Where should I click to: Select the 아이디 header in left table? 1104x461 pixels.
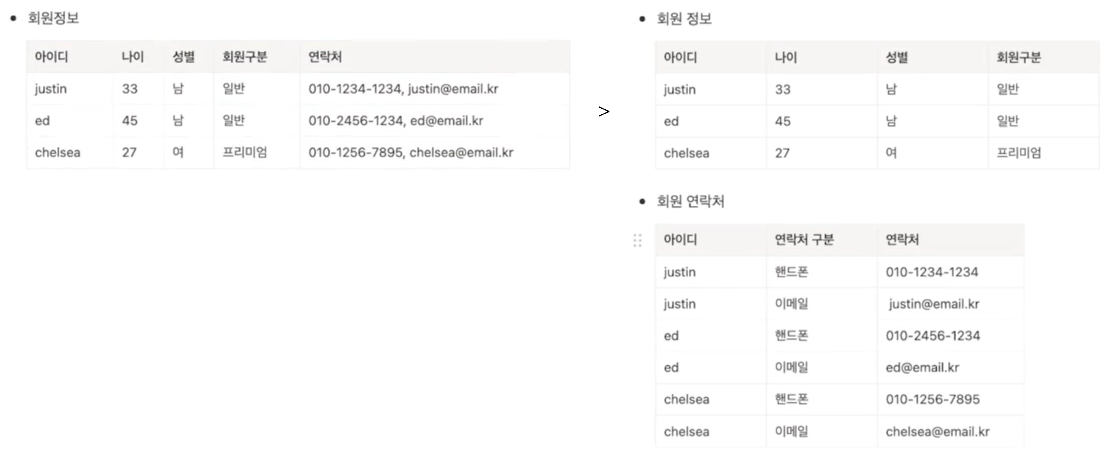click(x=70, y=57)
